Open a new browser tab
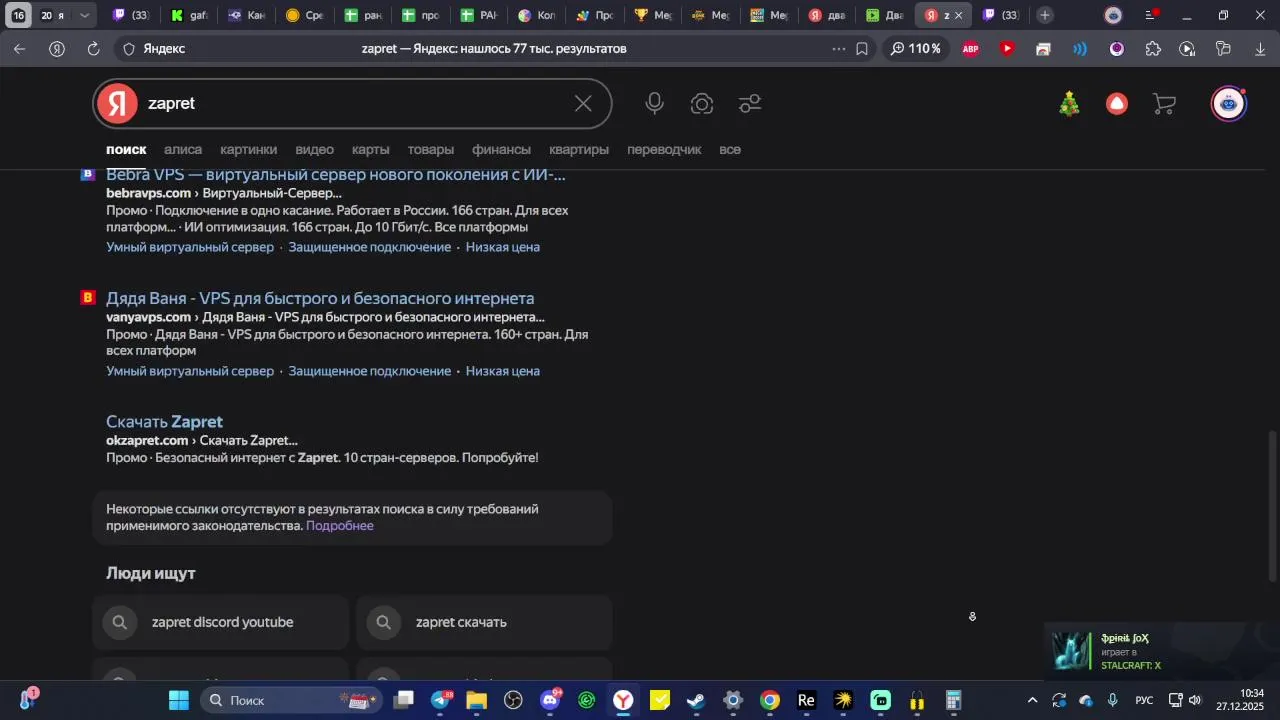 click(1045, 15)
